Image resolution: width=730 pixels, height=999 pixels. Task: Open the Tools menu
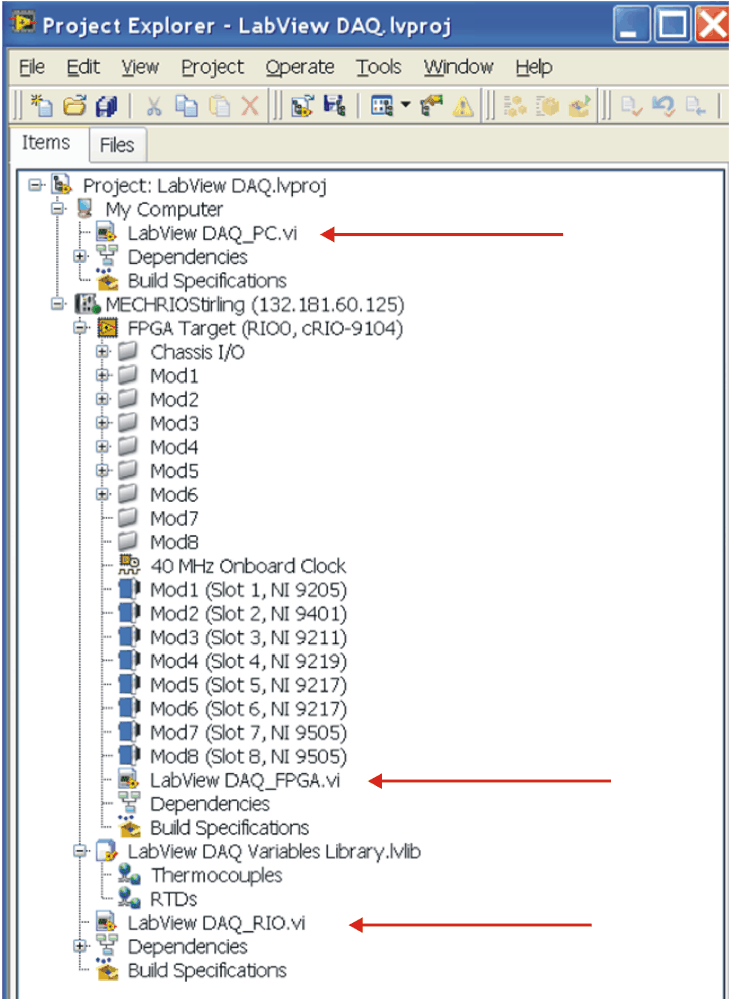379,67
